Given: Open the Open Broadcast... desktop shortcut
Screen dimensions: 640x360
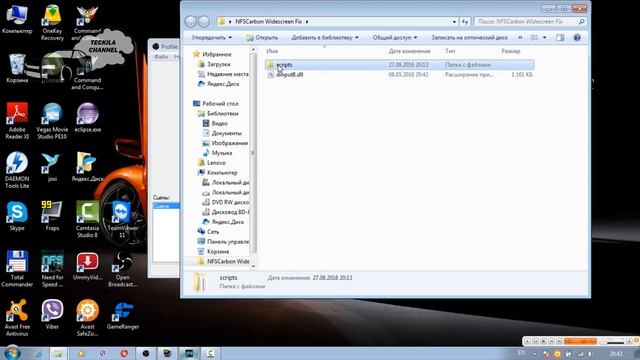Looking at the screenshot, I should coord(122,269).
